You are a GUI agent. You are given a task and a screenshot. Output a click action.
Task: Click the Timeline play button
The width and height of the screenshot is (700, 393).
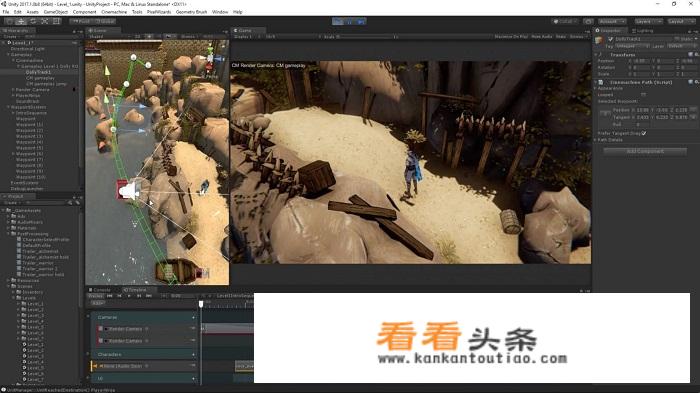(x=129, y=296)
